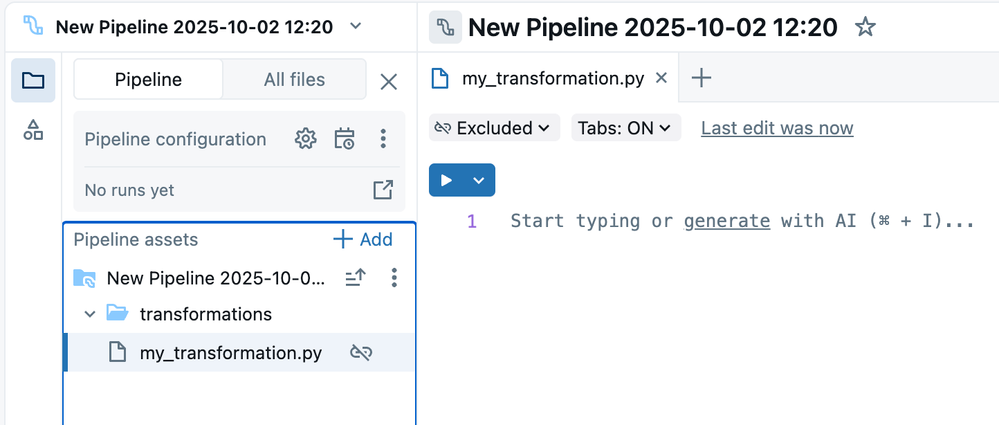The width and height of the screenshot is (999, 425).
Task: Click the Last edit was now link
Action: coord(777,128)
